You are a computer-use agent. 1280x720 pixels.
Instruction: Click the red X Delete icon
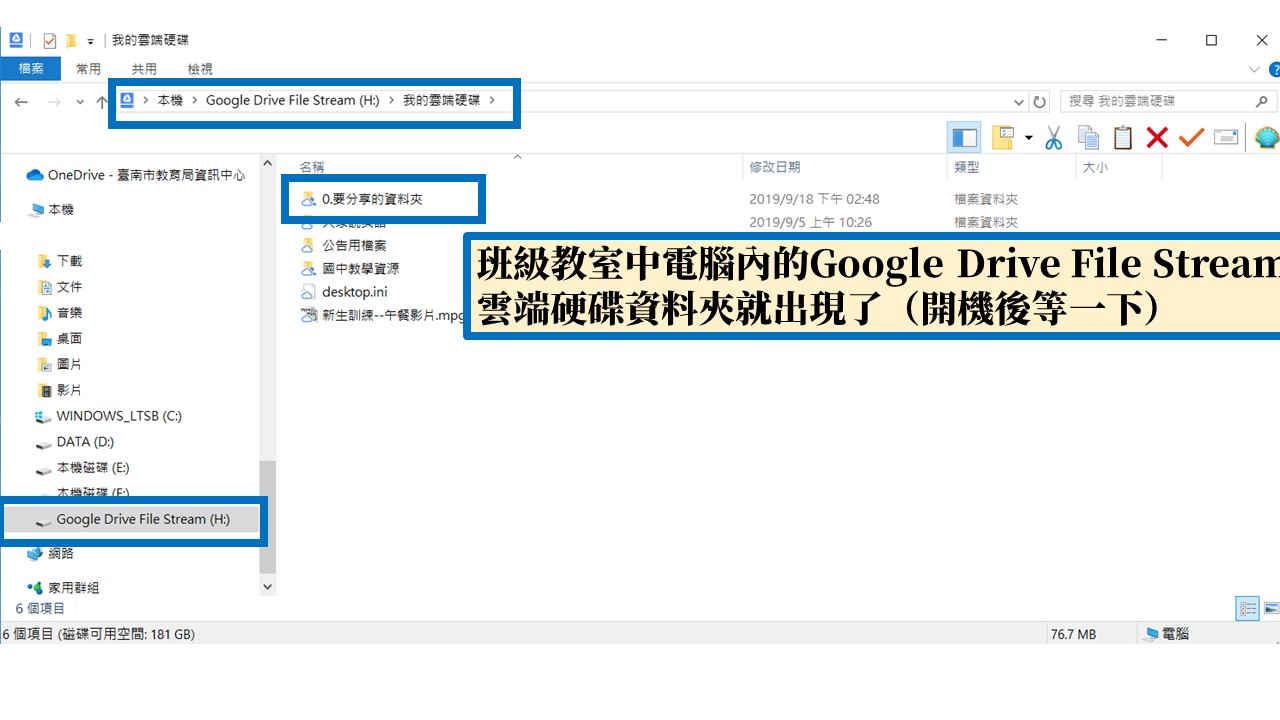tap(1157, 138)
